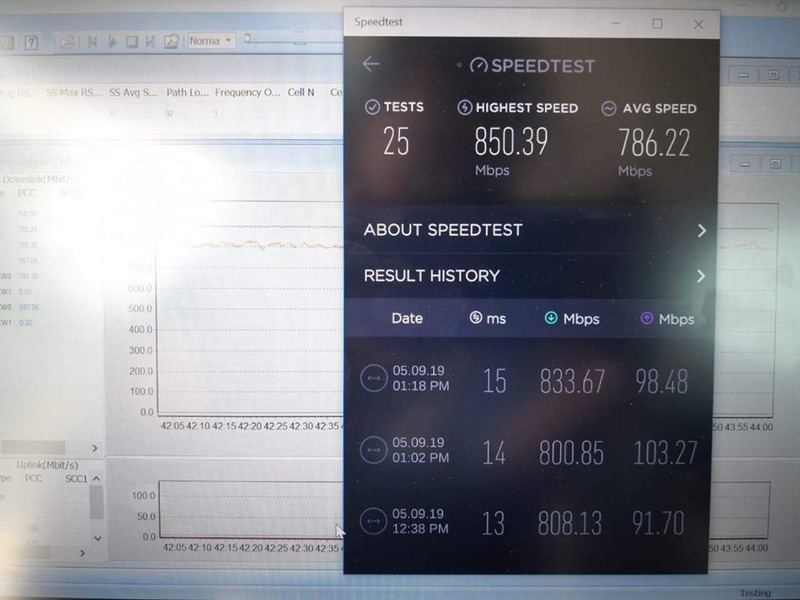Click the Avg Speed wave icon
This screenshot has width=800, height=600.
[x=609, y=109]
